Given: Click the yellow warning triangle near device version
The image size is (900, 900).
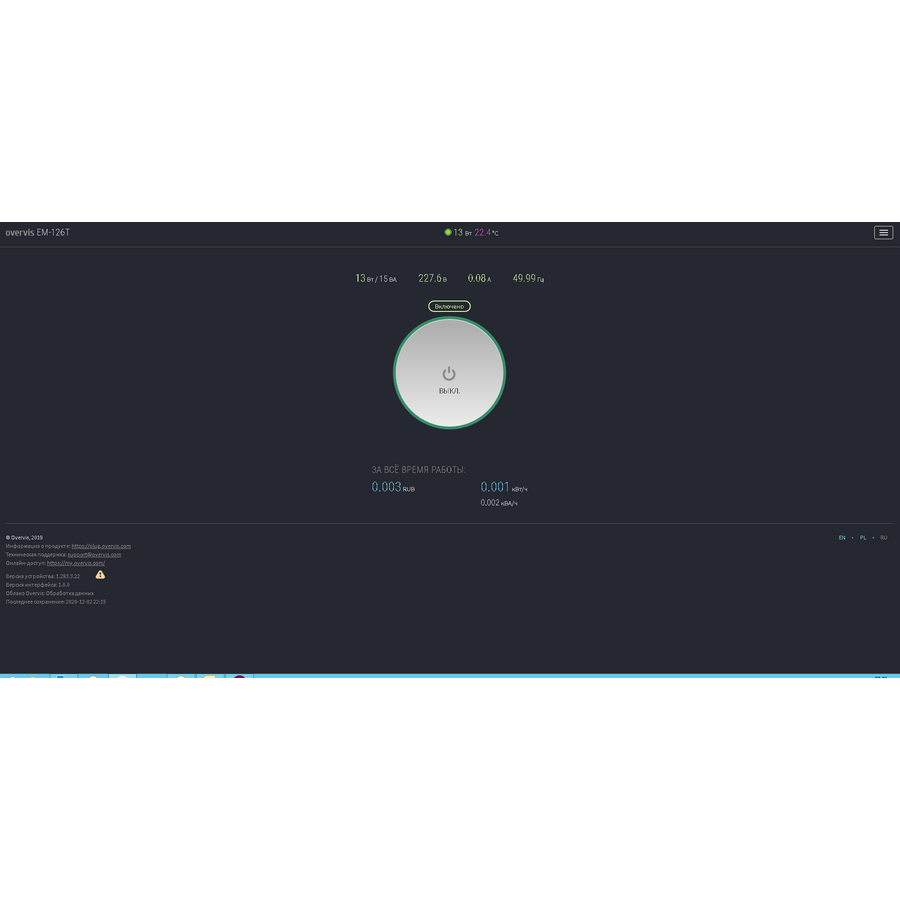Looking at the screenshot, I should coord(100,575).
